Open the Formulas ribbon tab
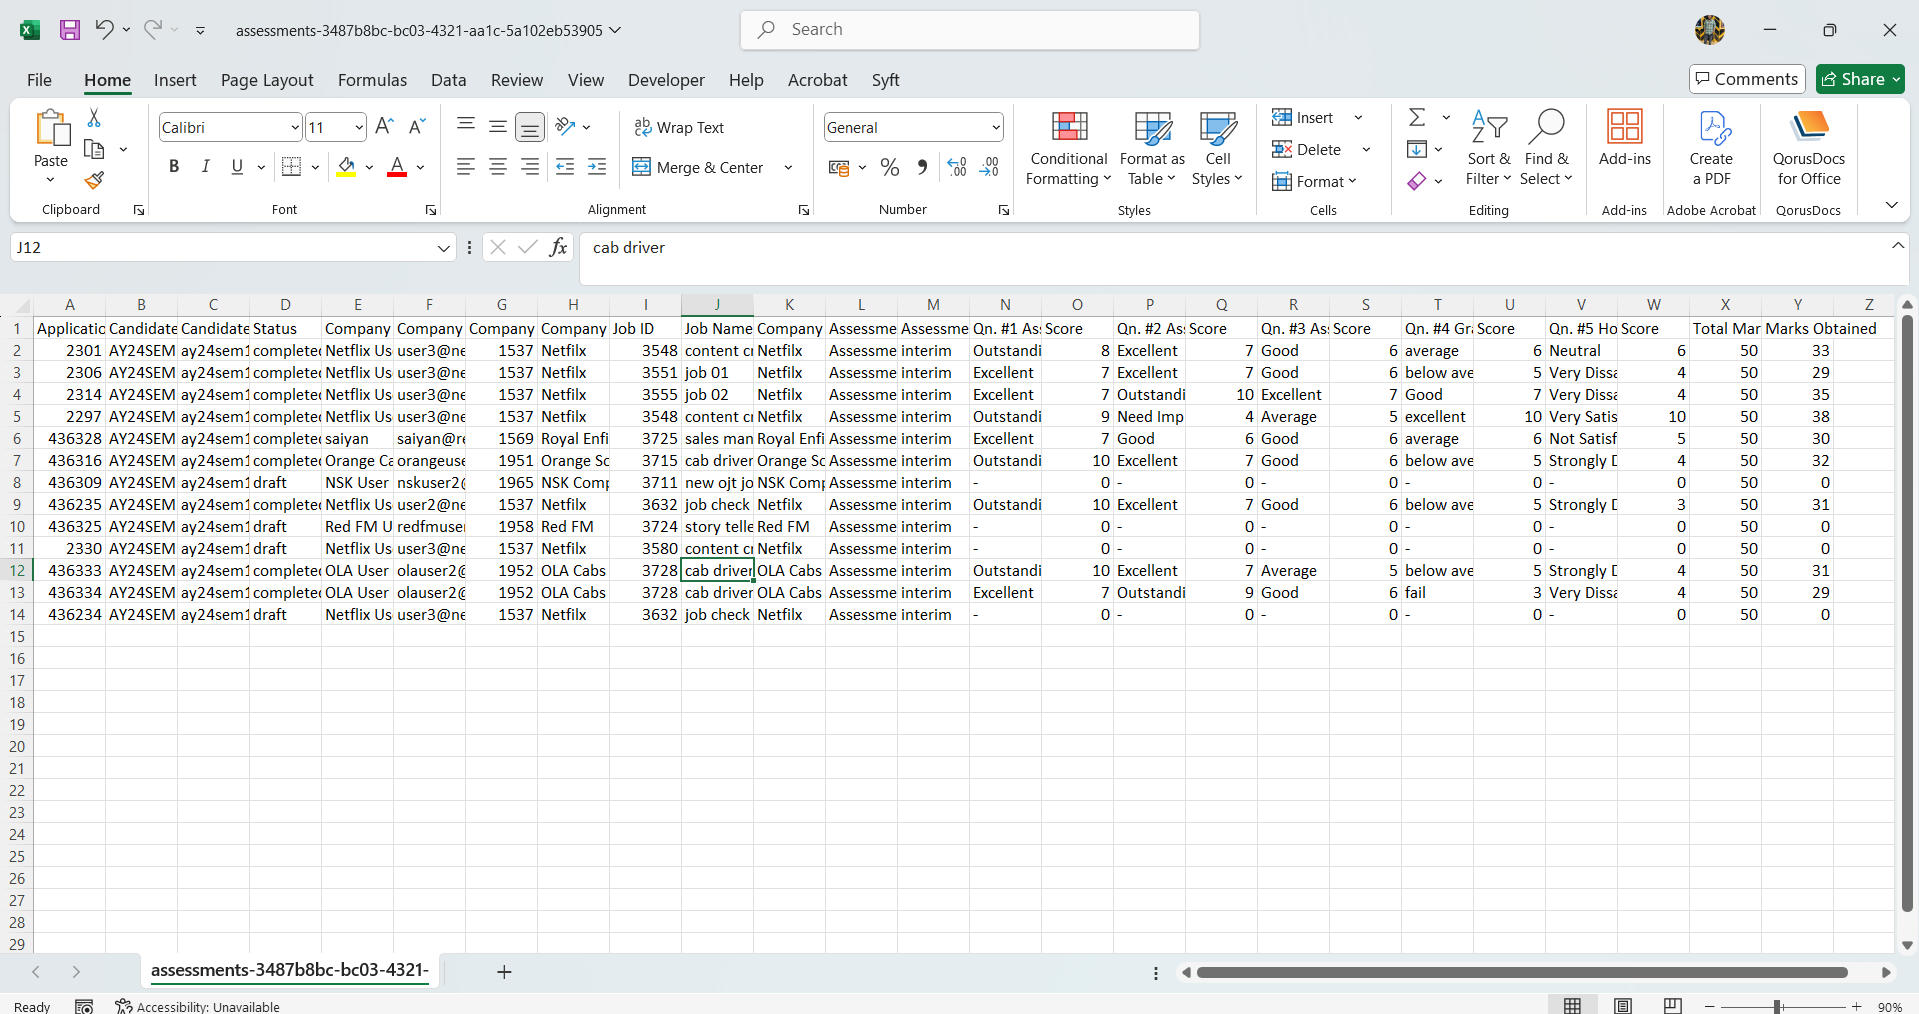Viewport: 1919px width, 1014px height. [372, 80]
